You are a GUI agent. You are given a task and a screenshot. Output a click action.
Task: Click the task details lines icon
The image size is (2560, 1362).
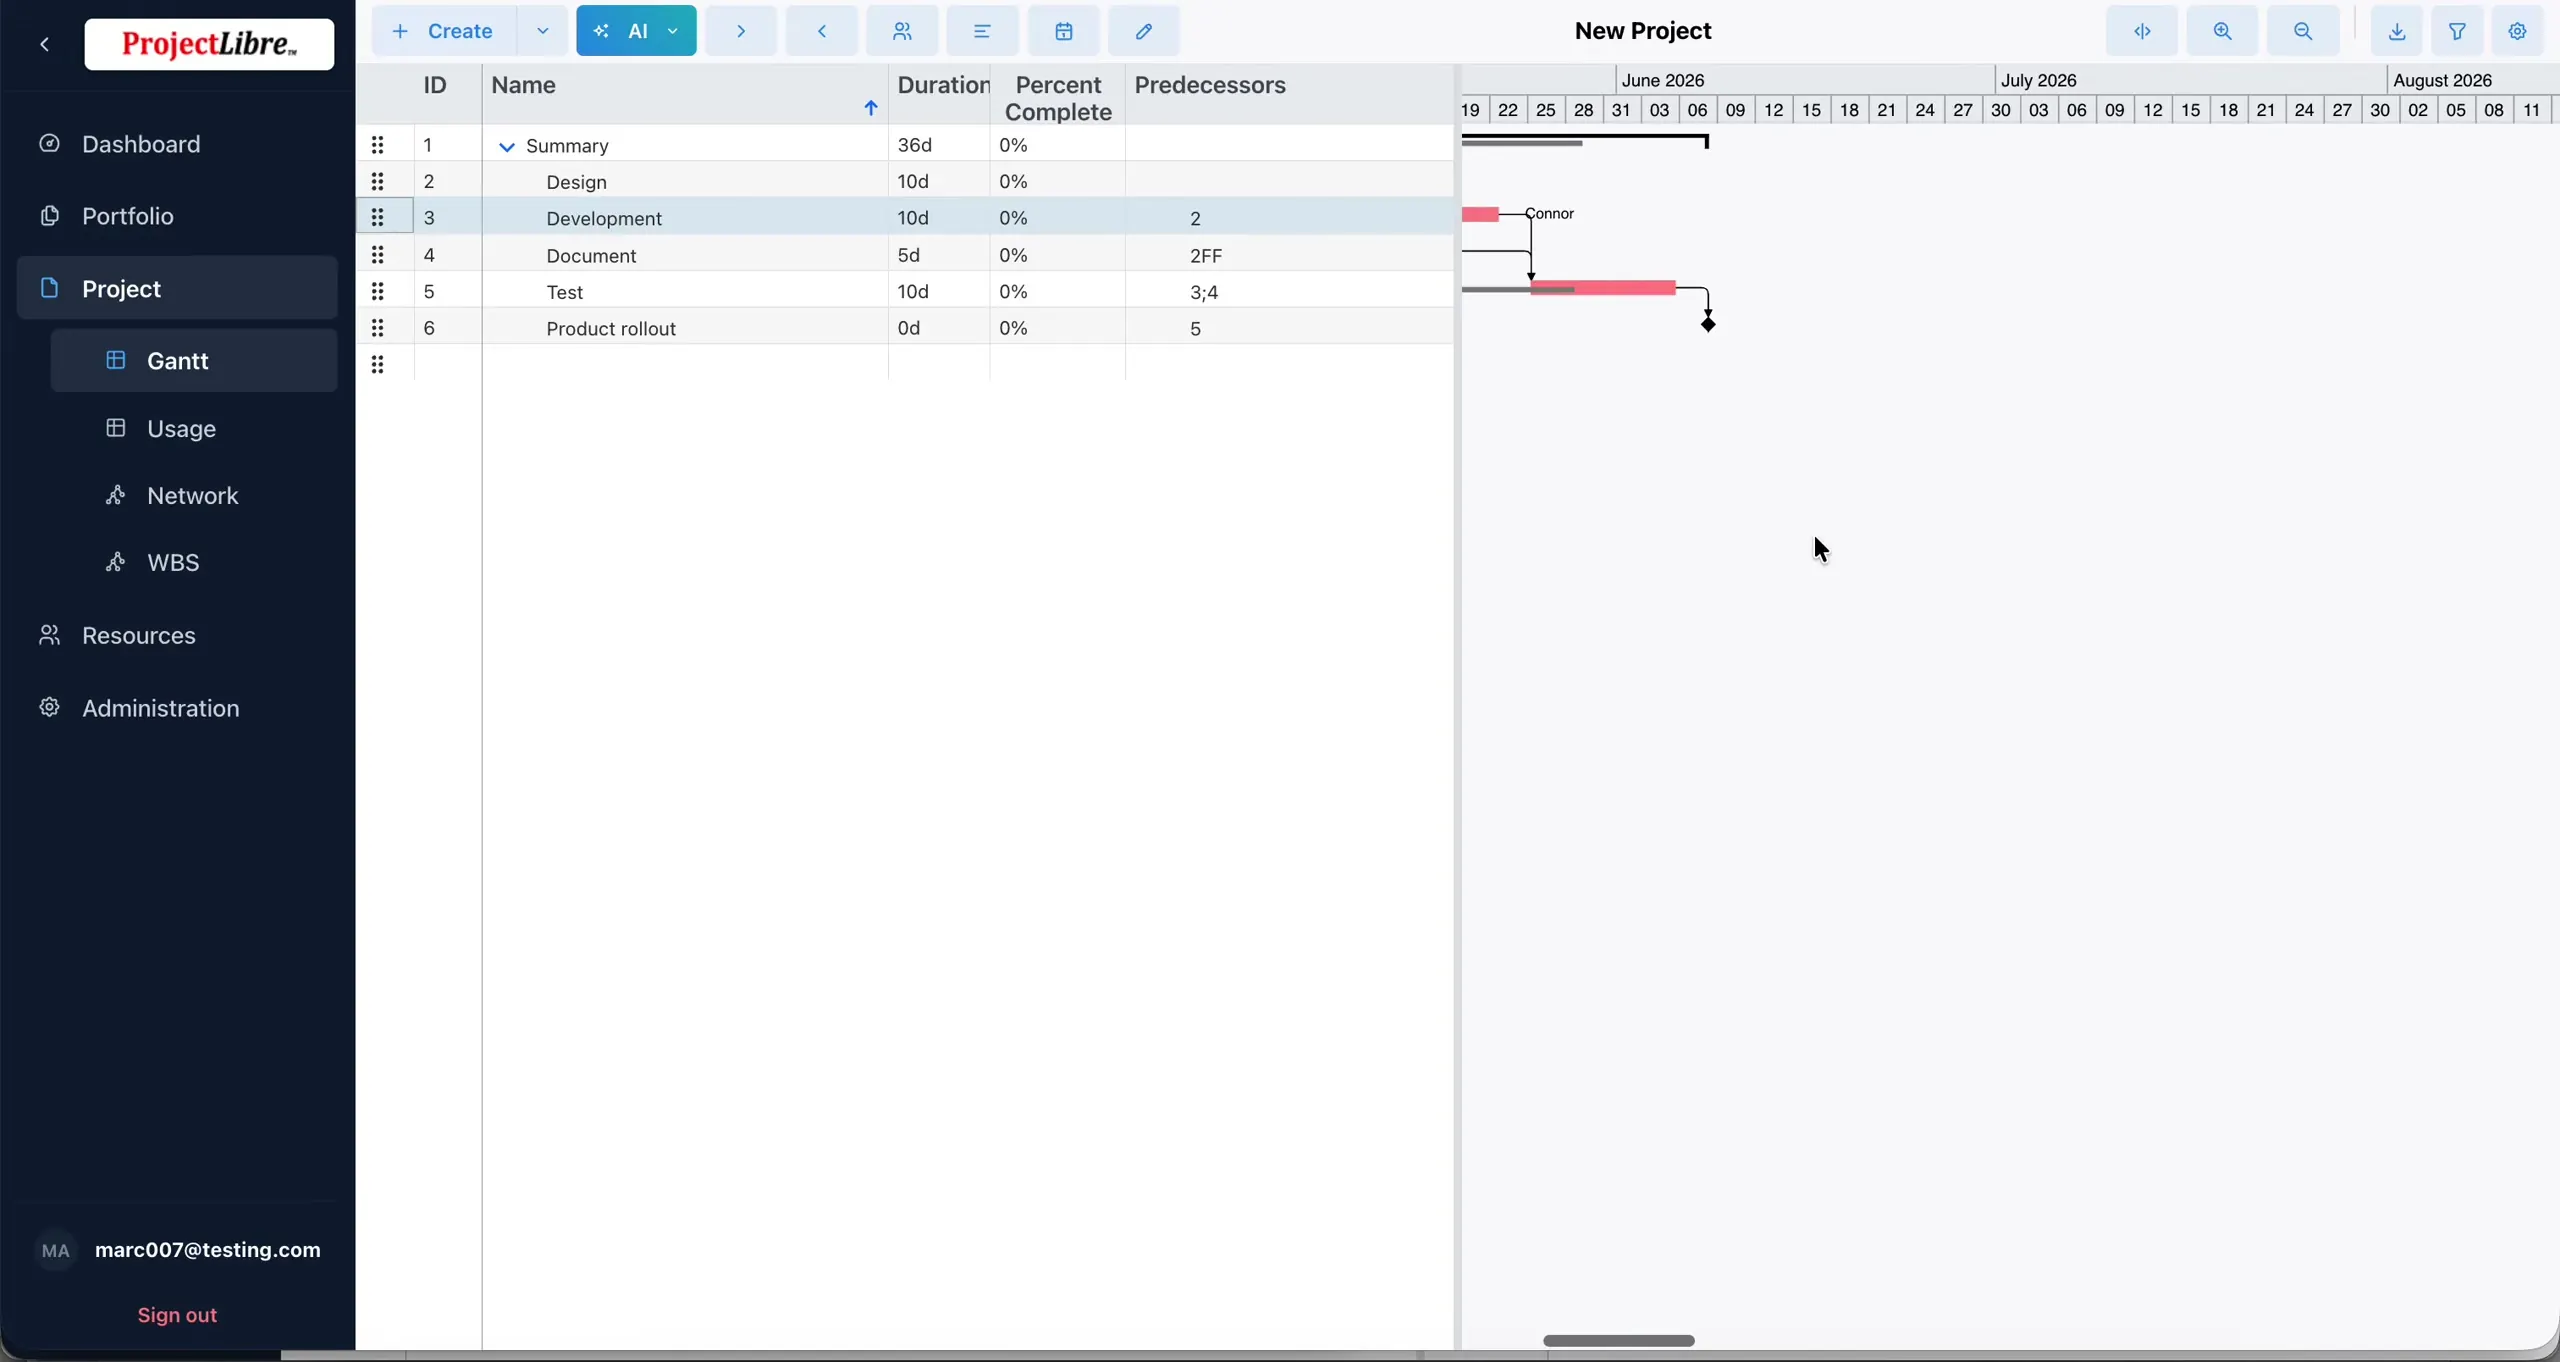pyautogui.click(x=983, y=31)
